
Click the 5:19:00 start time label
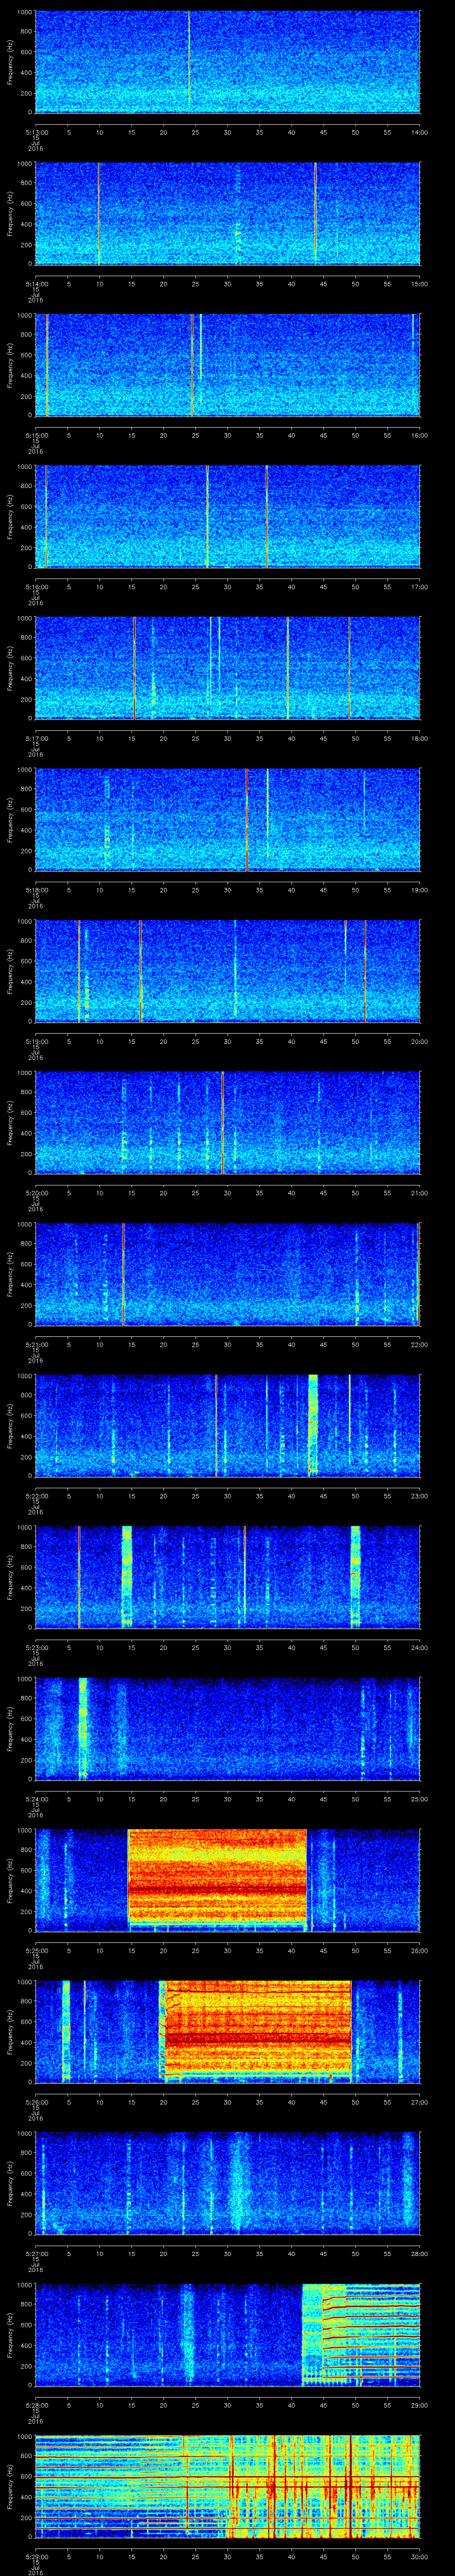pos(36,1041)
